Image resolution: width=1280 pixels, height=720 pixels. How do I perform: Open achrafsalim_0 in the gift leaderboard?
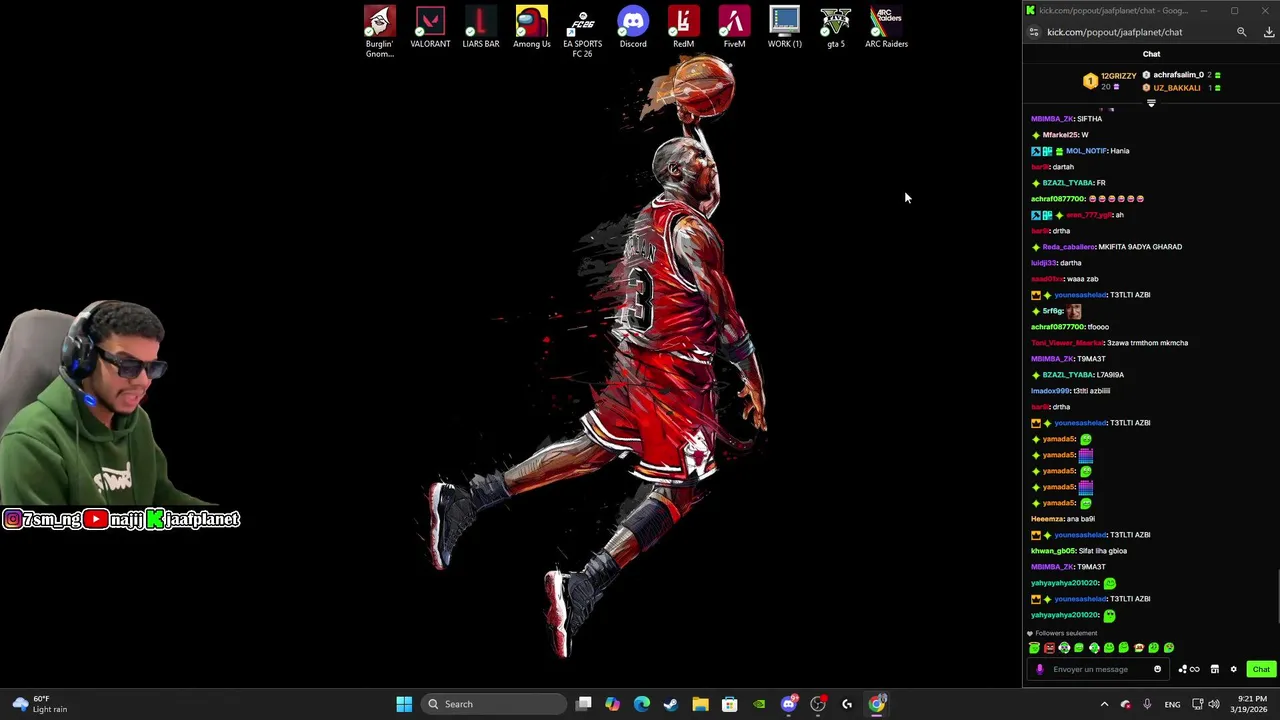(1178, 75)
